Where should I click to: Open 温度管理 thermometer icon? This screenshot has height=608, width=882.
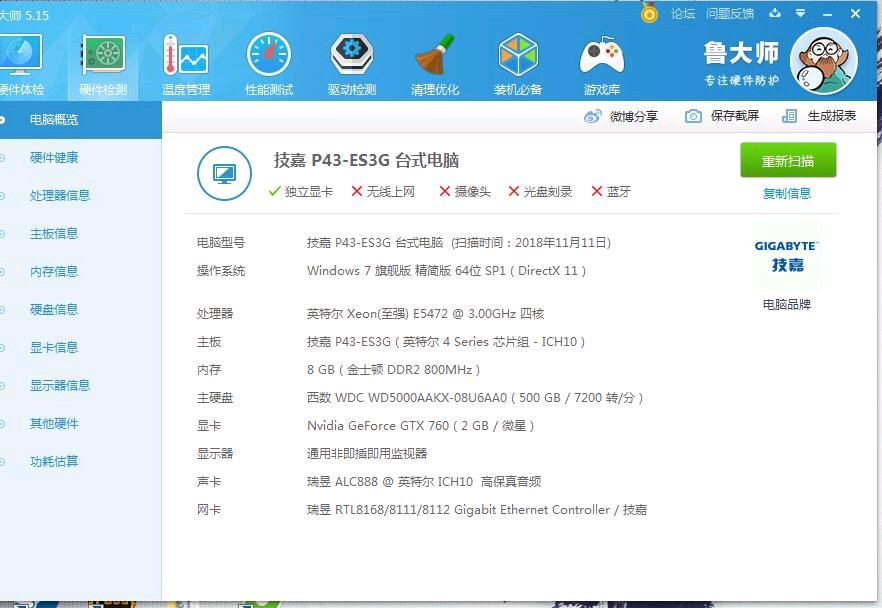click(186, 55)
